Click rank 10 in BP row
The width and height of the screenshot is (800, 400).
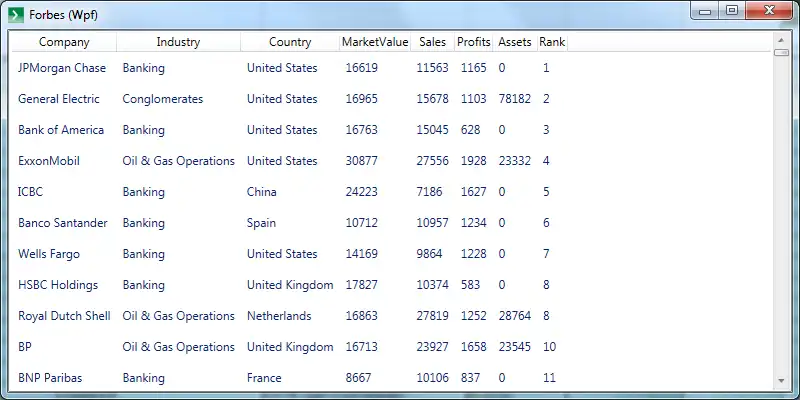[549, 347]
